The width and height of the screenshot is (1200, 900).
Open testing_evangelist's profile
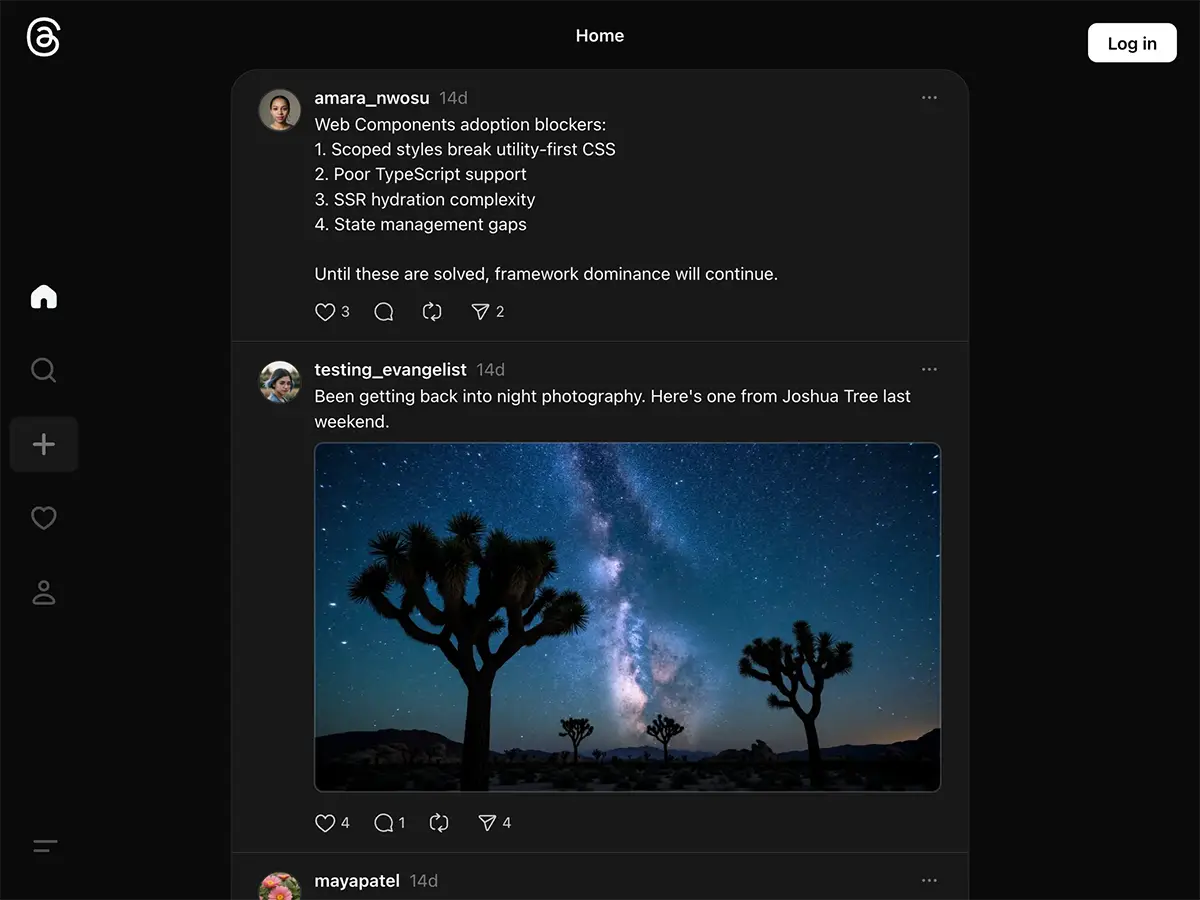coord(390,369)
